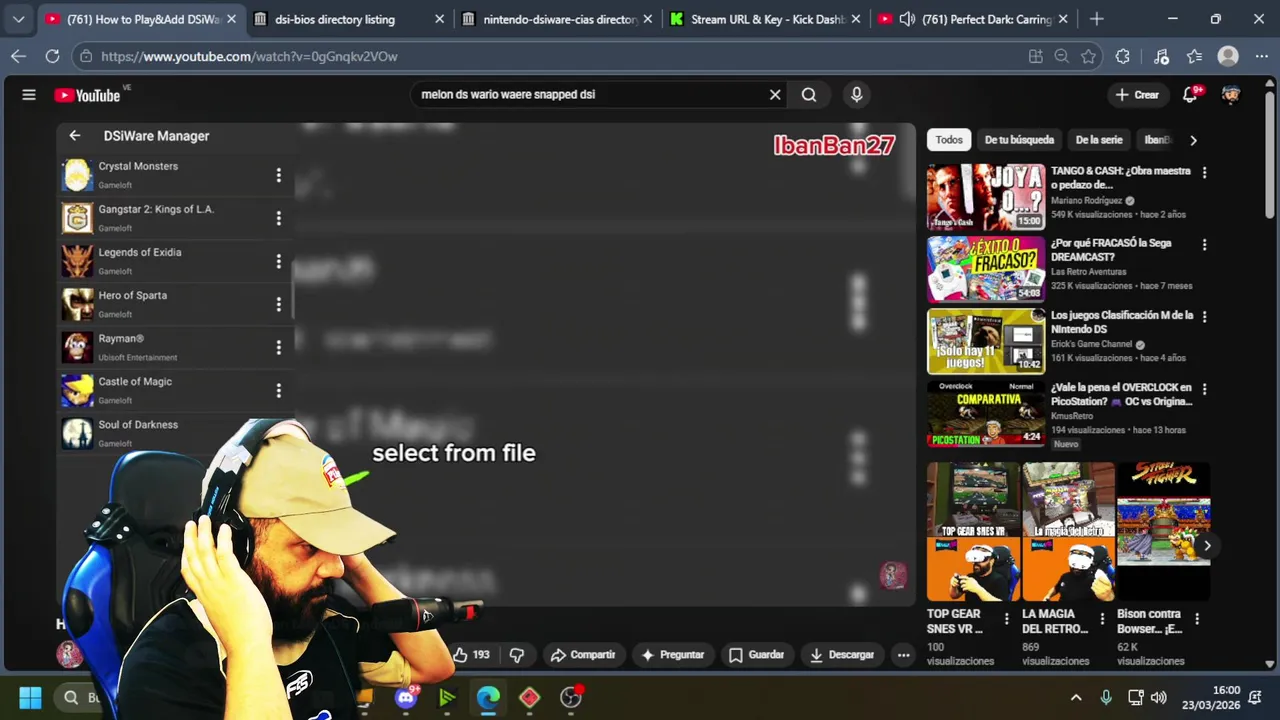1280x720 pixels.
Task: Click the Crear button
Action: 1137,95
